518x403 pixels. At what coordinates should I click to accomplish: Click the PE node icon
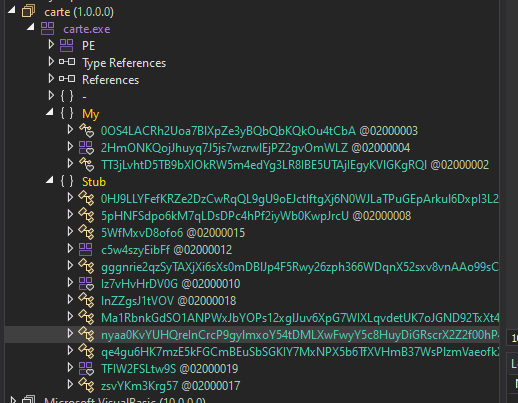pos(66,45)
